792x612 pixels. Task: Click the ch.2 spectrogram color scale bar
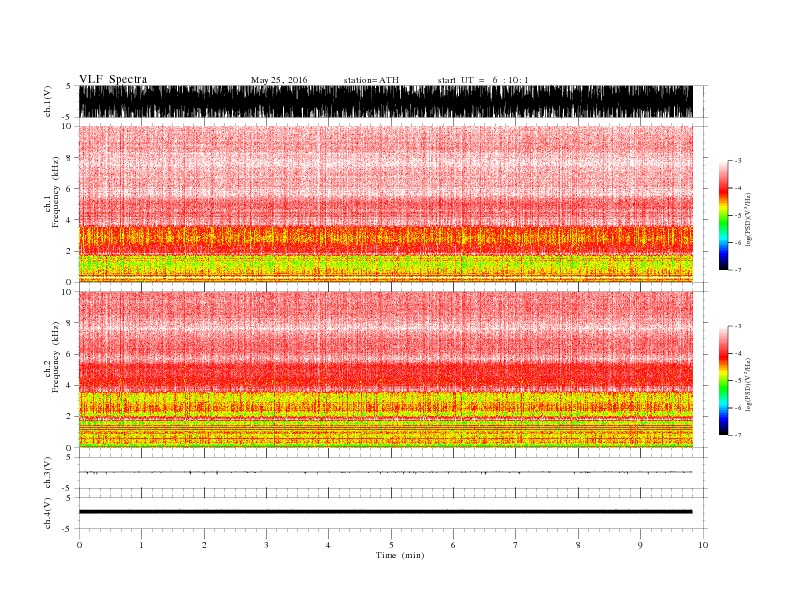click(723, 380)
